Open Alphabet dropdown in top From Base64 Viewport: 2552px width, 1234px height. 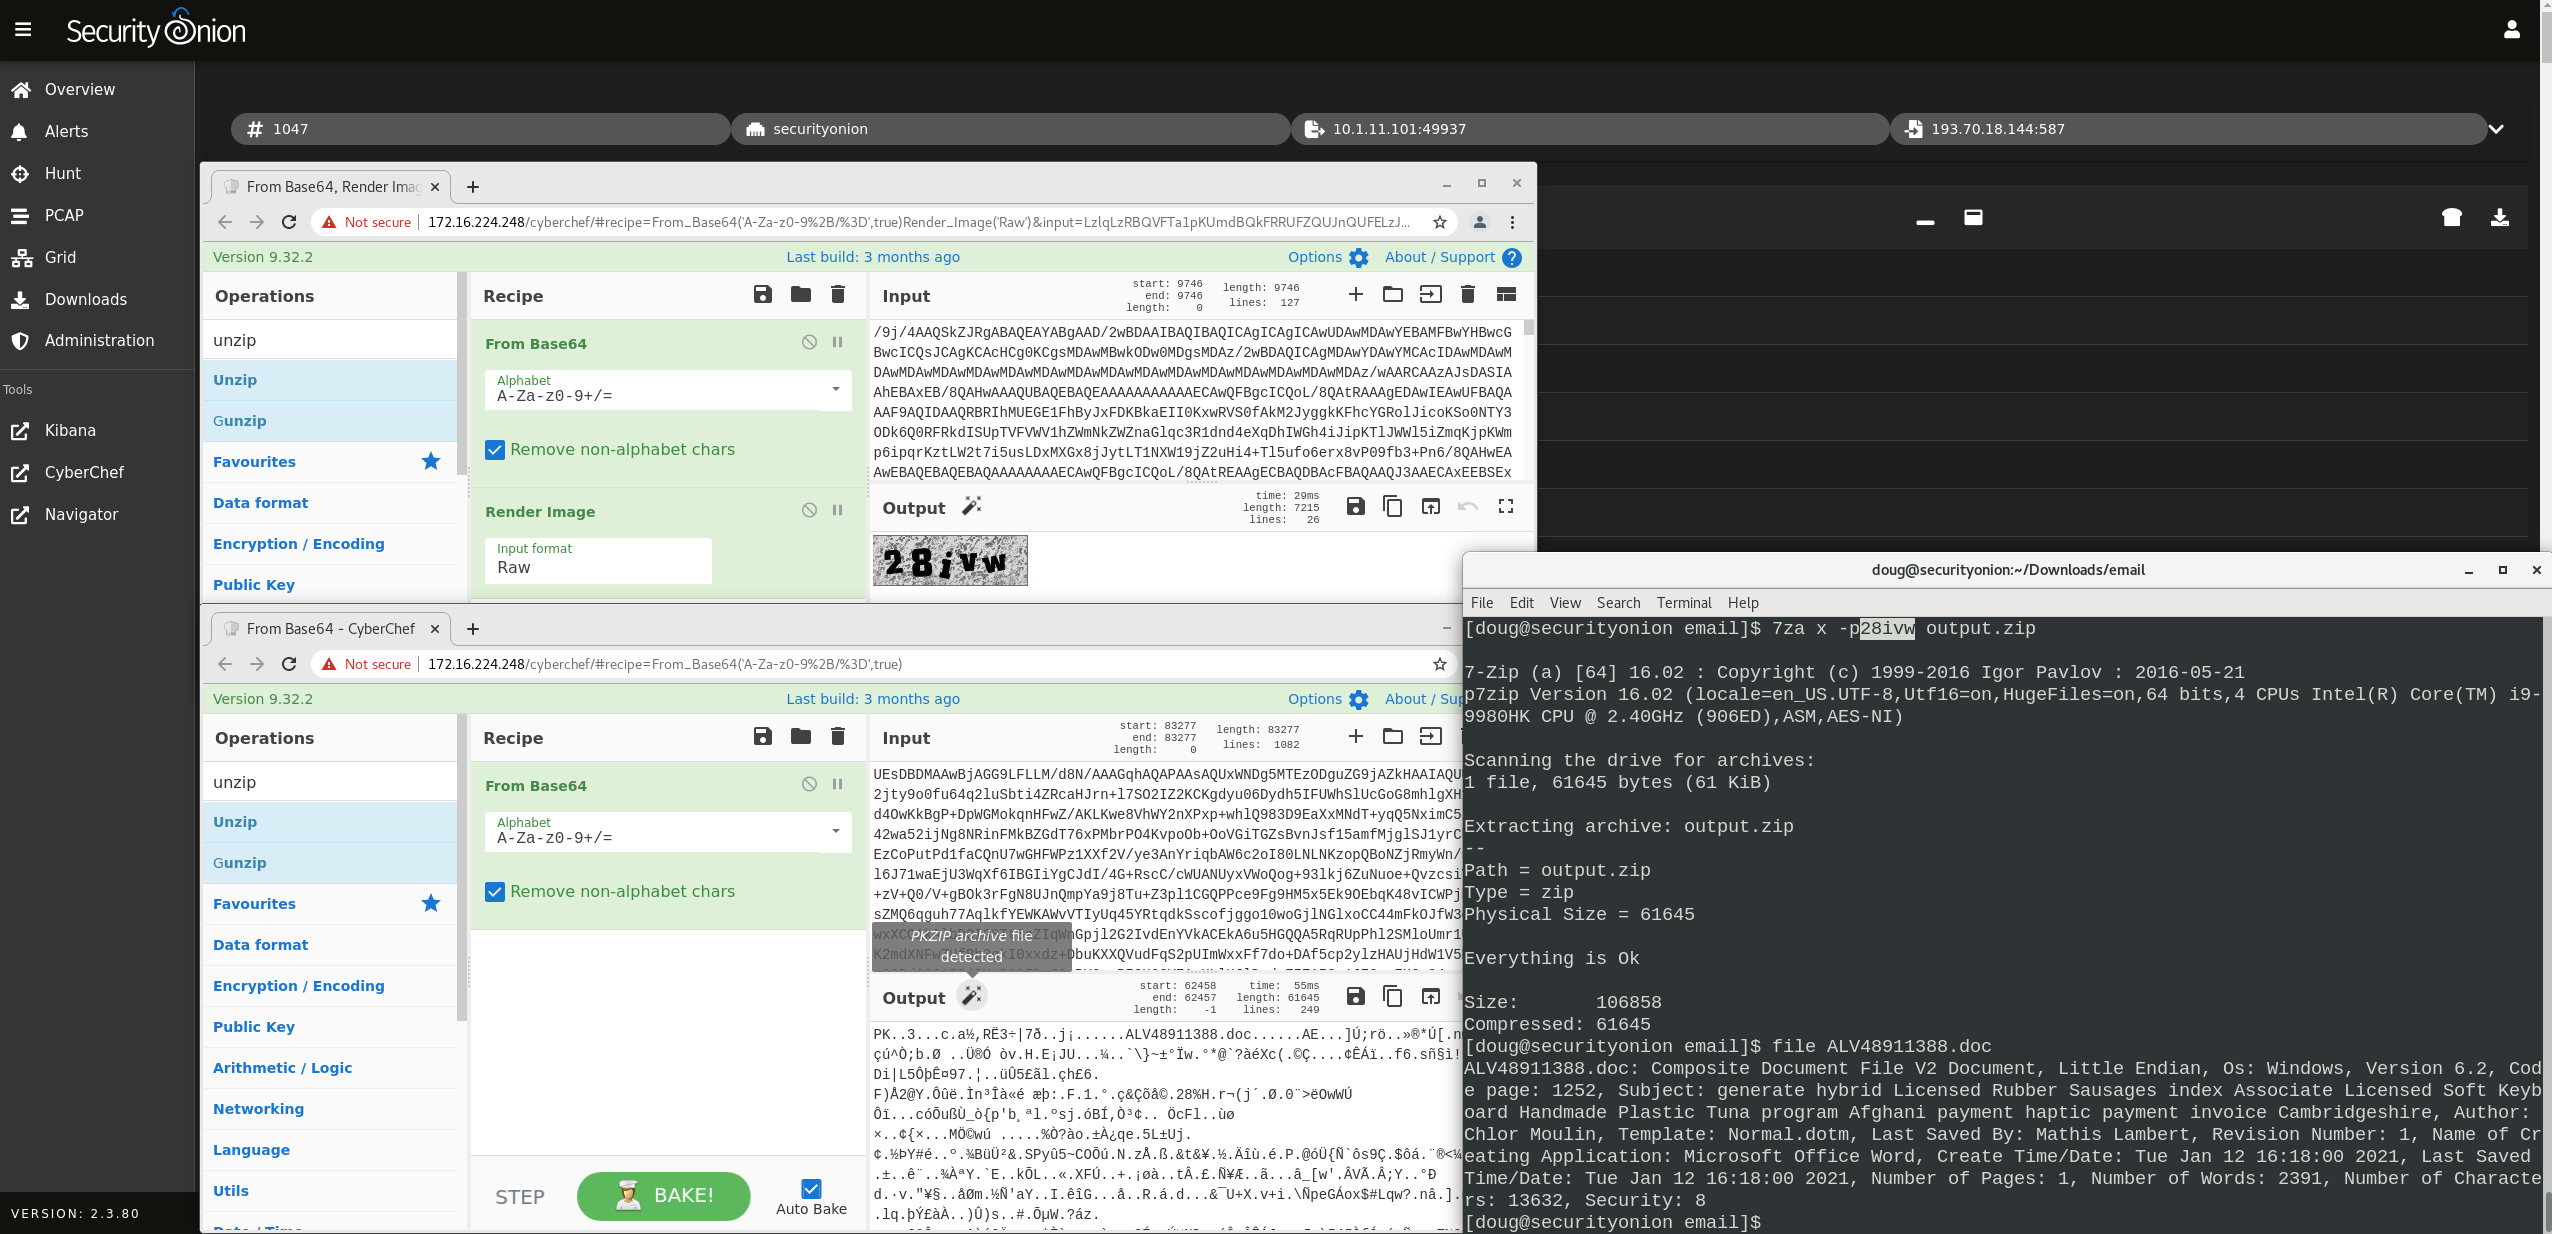[667, 389]
